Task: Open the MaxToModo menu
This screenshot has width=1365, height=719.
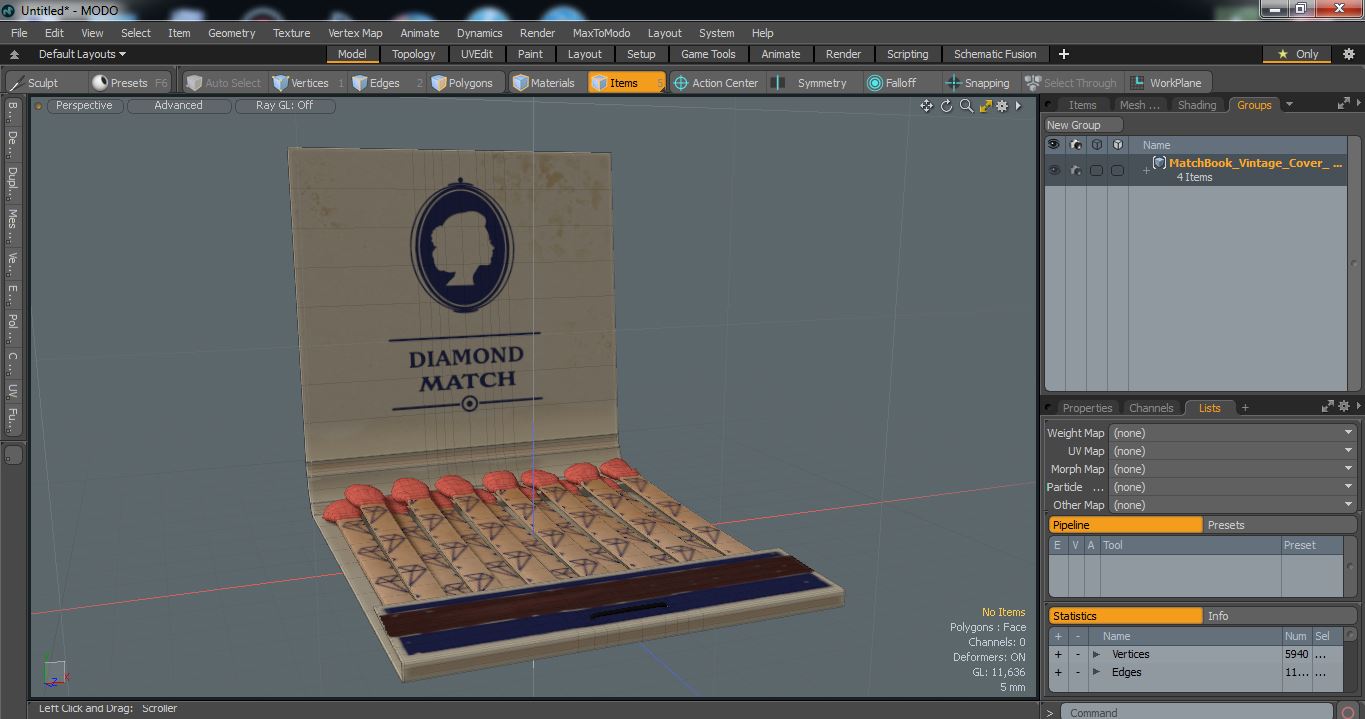Action: [x=601, y=33]
